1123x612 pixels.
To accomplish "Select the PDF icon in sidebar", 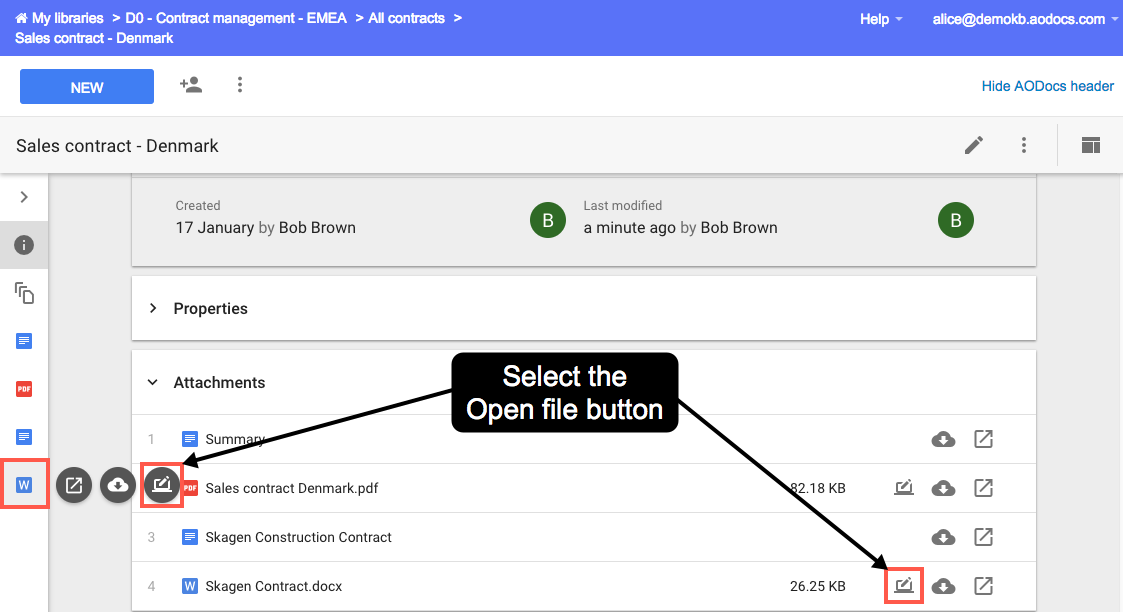I will click(24, 389).
